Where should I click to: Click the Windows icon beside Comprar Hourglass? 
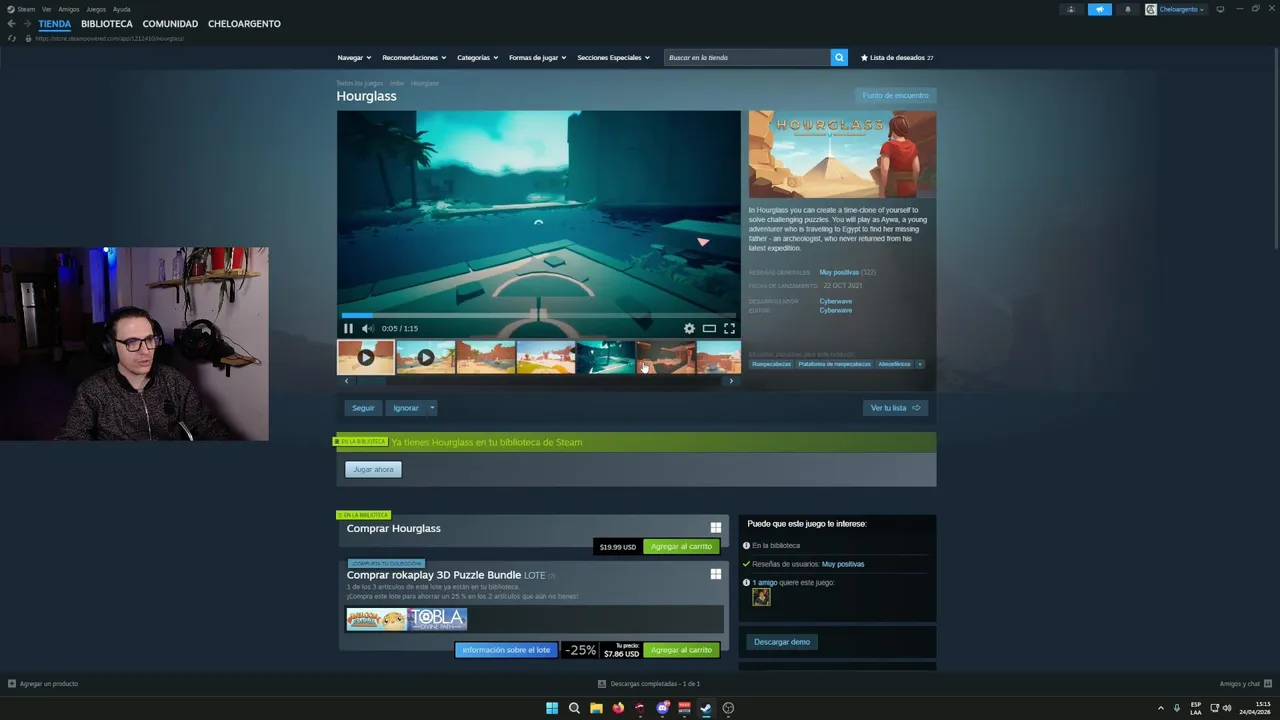(715, 528)
